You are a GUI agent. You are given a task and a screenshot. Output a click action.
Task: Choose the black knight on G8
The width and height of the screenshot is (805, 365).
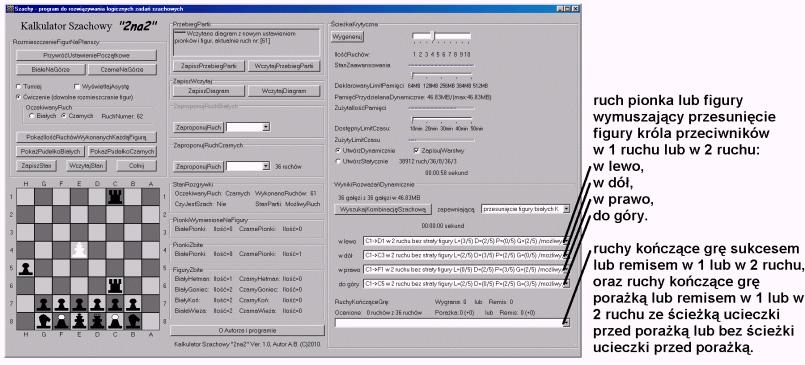43,320
